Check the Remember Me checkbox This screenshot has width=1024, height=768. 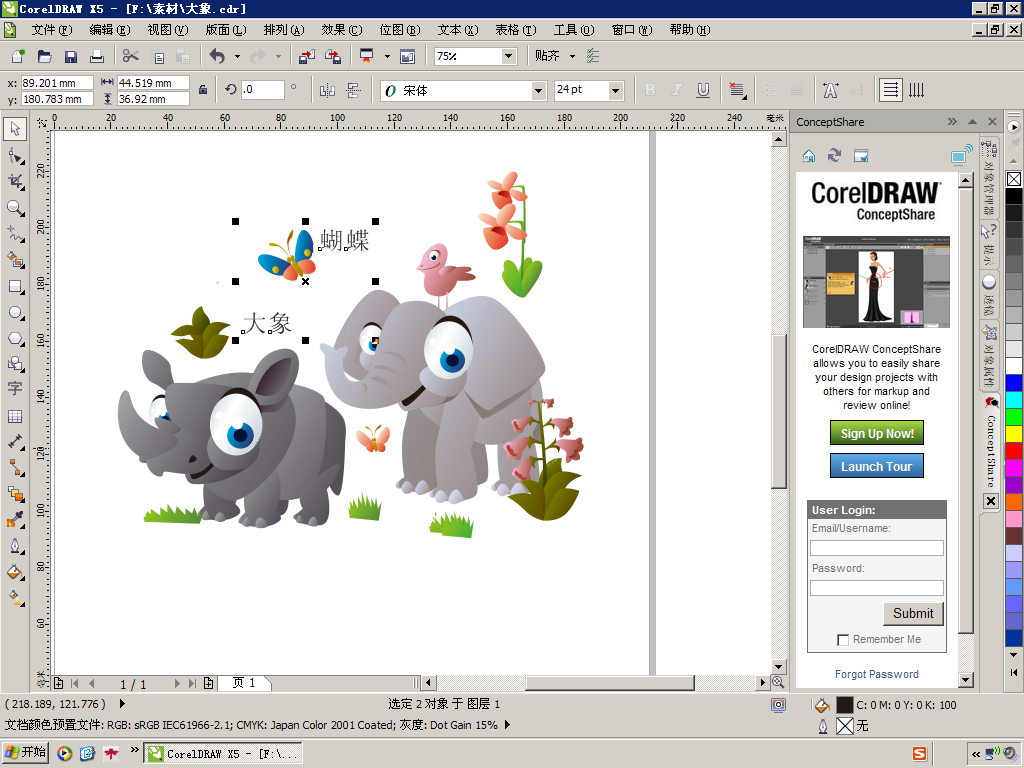tap(843, 640)
